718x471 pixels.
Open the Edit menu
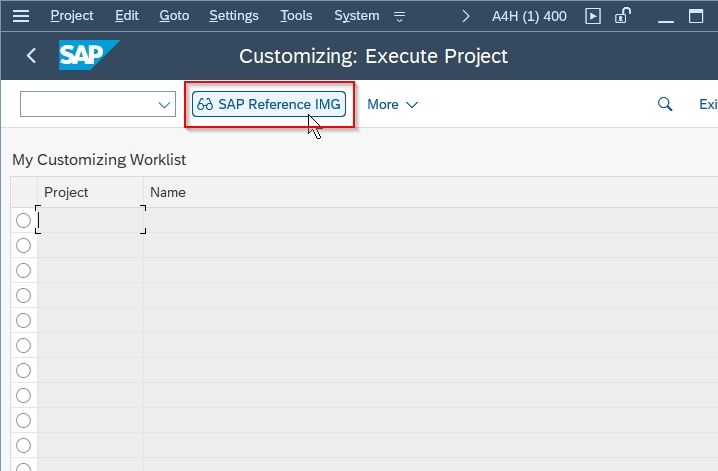(x=127, y=16)
